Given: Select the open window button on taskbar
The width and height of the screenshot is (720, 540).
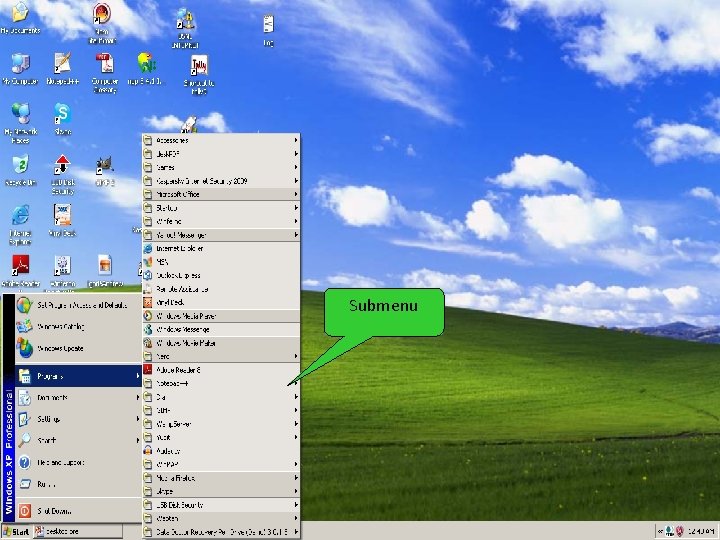Looking at the screenshot, I should [78, 532].
